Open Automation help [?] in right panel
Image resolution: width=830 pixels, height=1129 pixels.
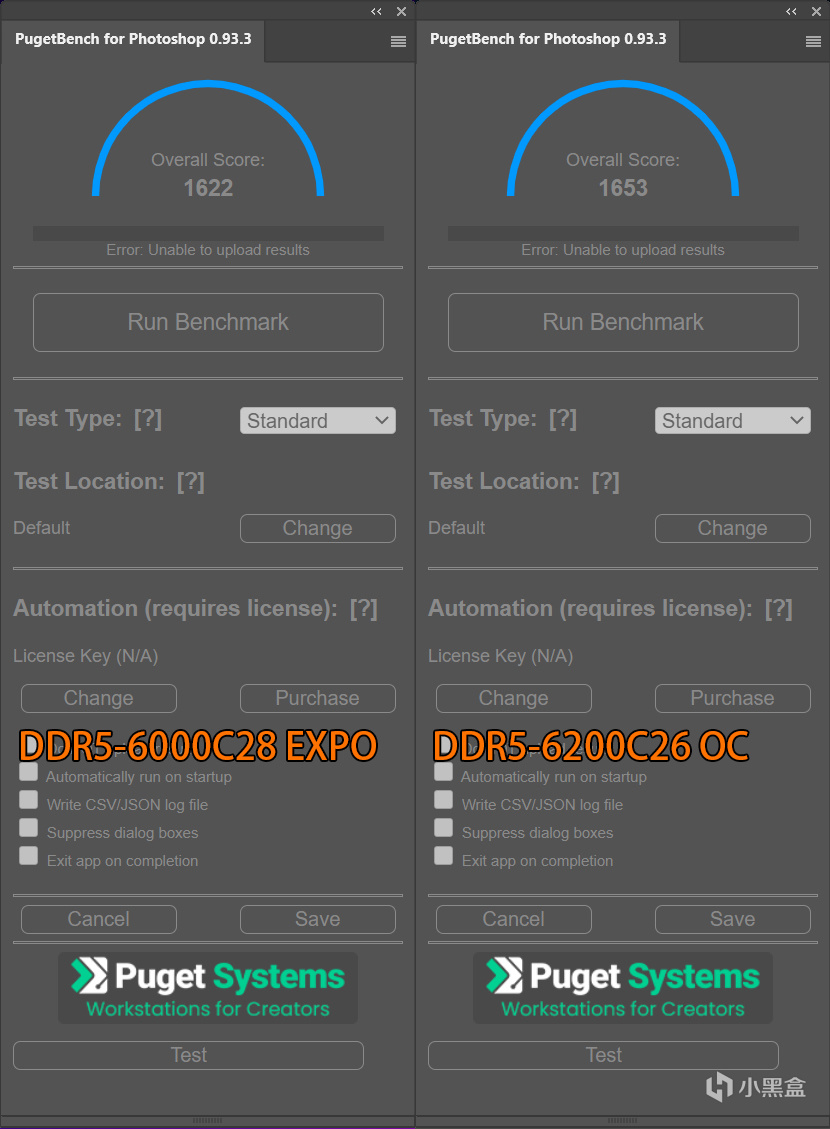pos(779,609)
